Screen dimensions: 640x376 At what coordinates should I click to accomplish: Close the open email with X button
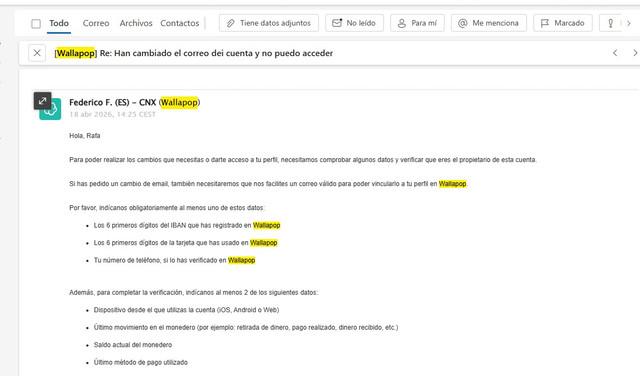37,53
